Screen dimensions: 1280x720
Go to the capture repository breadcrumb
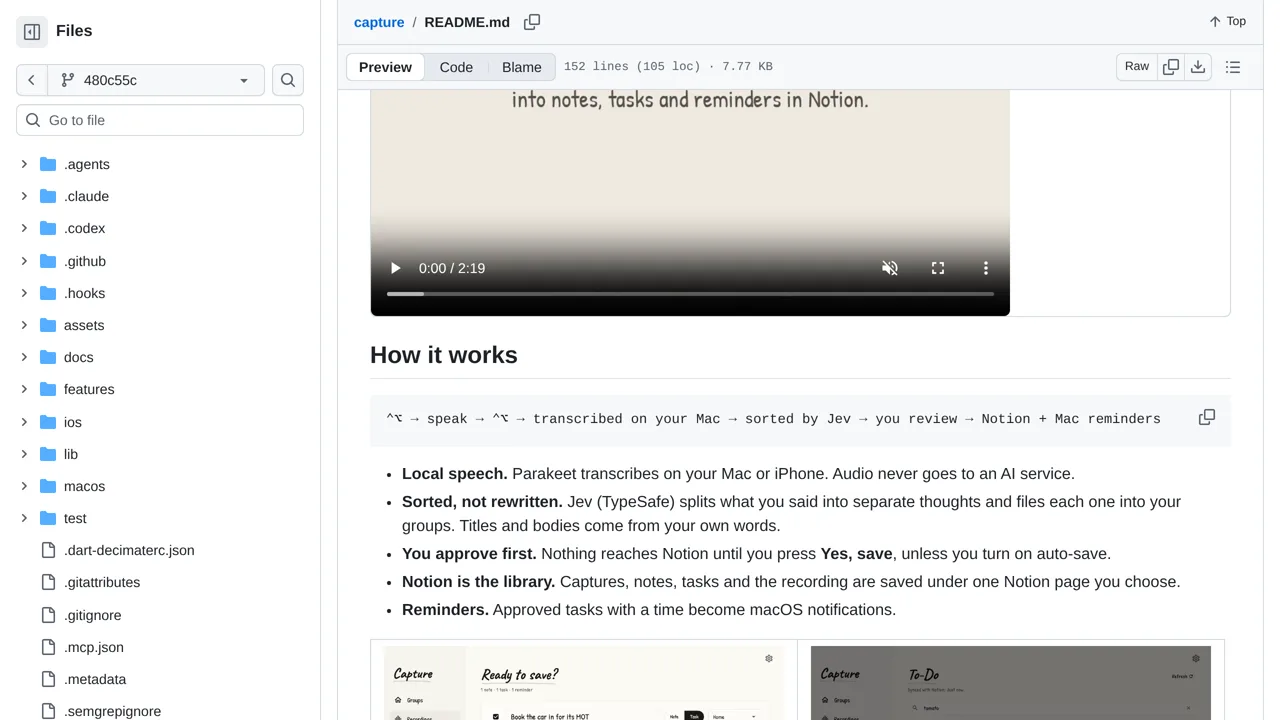pos(379,22)
